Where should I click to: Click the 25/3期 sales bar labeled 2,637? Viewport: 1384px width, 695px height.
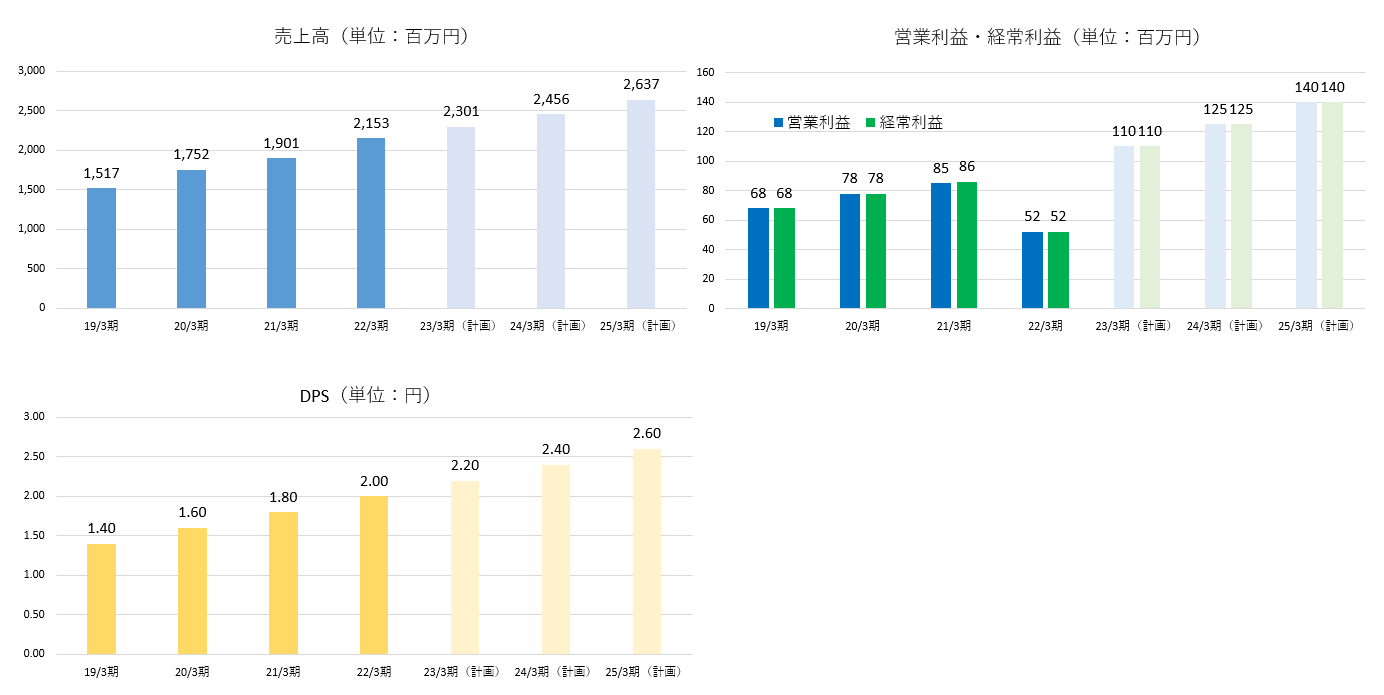[x=641, y=204]
